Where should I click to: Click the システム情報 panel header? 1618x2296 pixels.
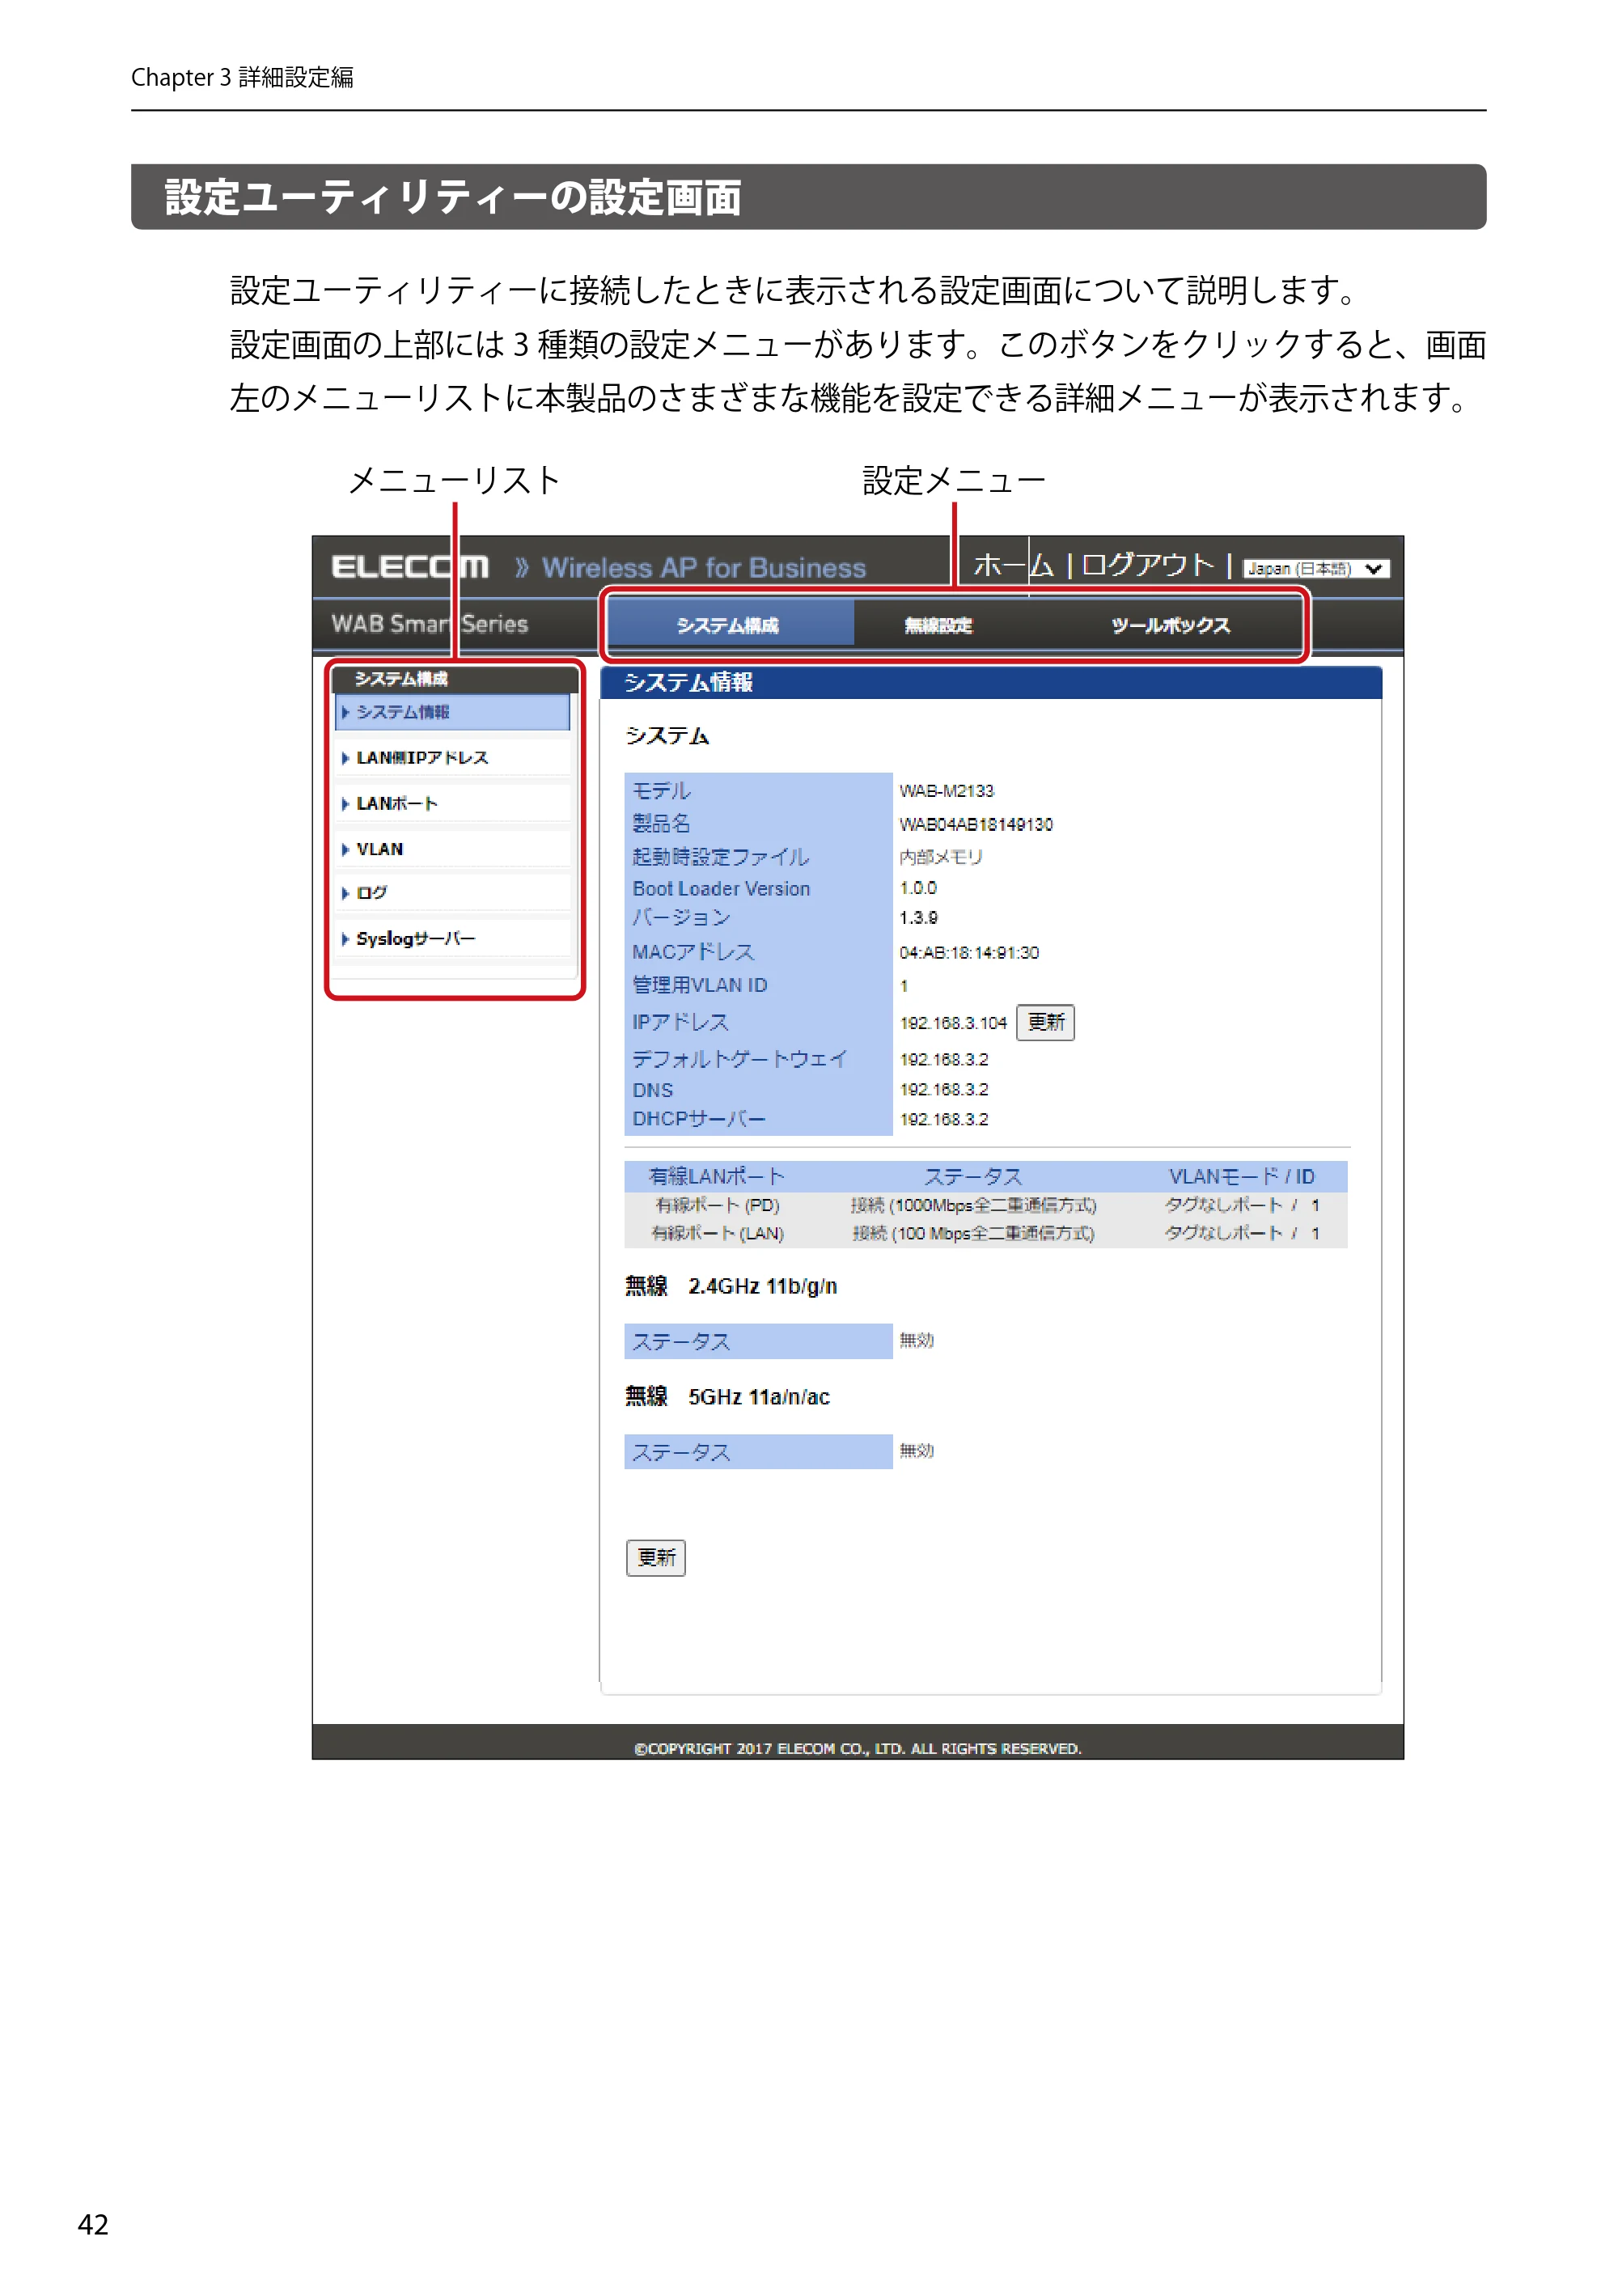click(x=990, y=682)
